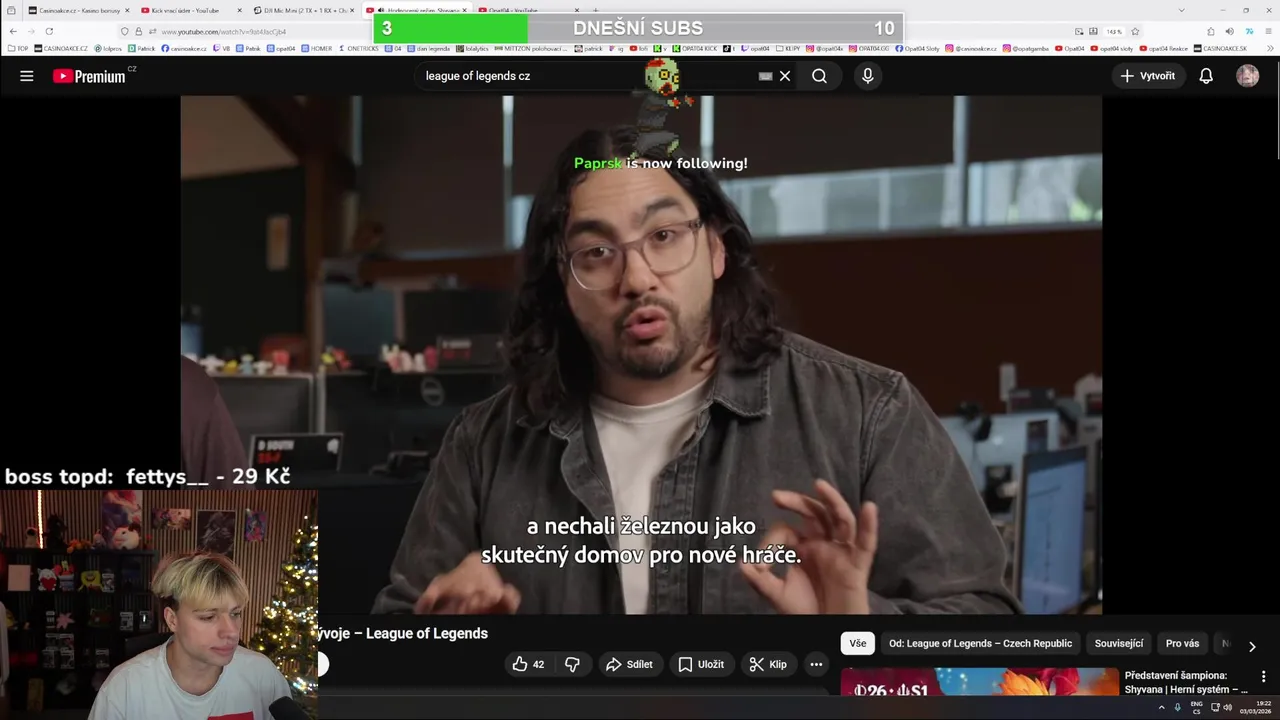Open the account avatar menu
1280x720 pixels.
pos(1247,76)
